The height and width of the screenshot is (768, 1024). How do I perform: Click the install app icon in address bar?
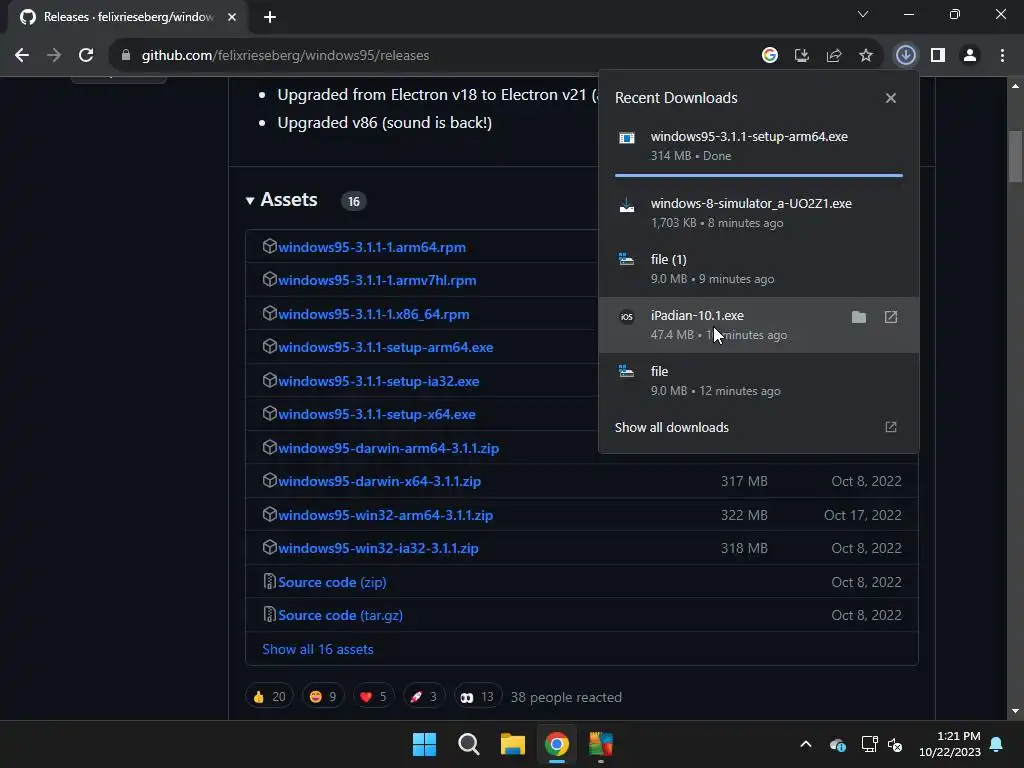(x=801, y=55)
